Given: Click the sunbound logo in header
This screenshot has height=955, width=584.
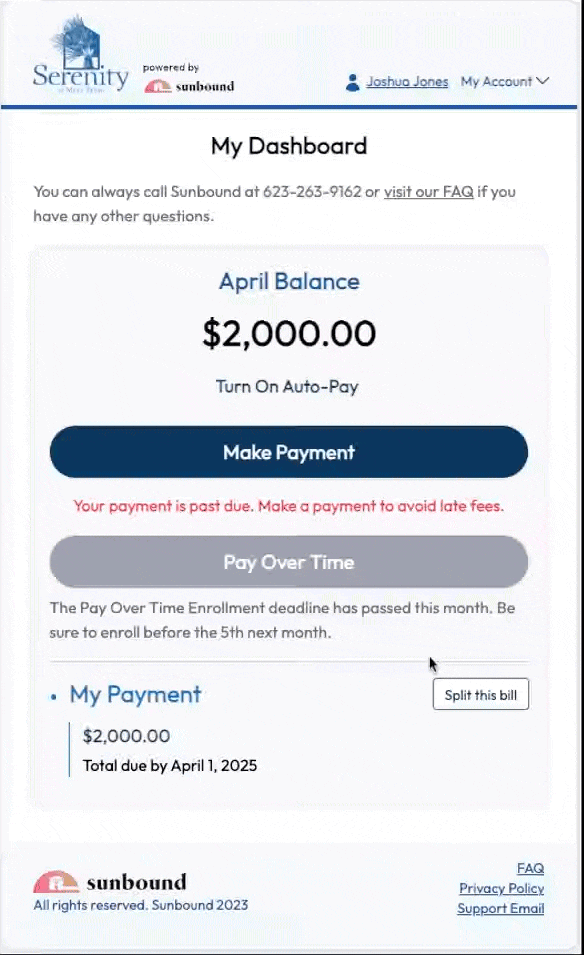Looking at the screenshot, I should (189, 86).
